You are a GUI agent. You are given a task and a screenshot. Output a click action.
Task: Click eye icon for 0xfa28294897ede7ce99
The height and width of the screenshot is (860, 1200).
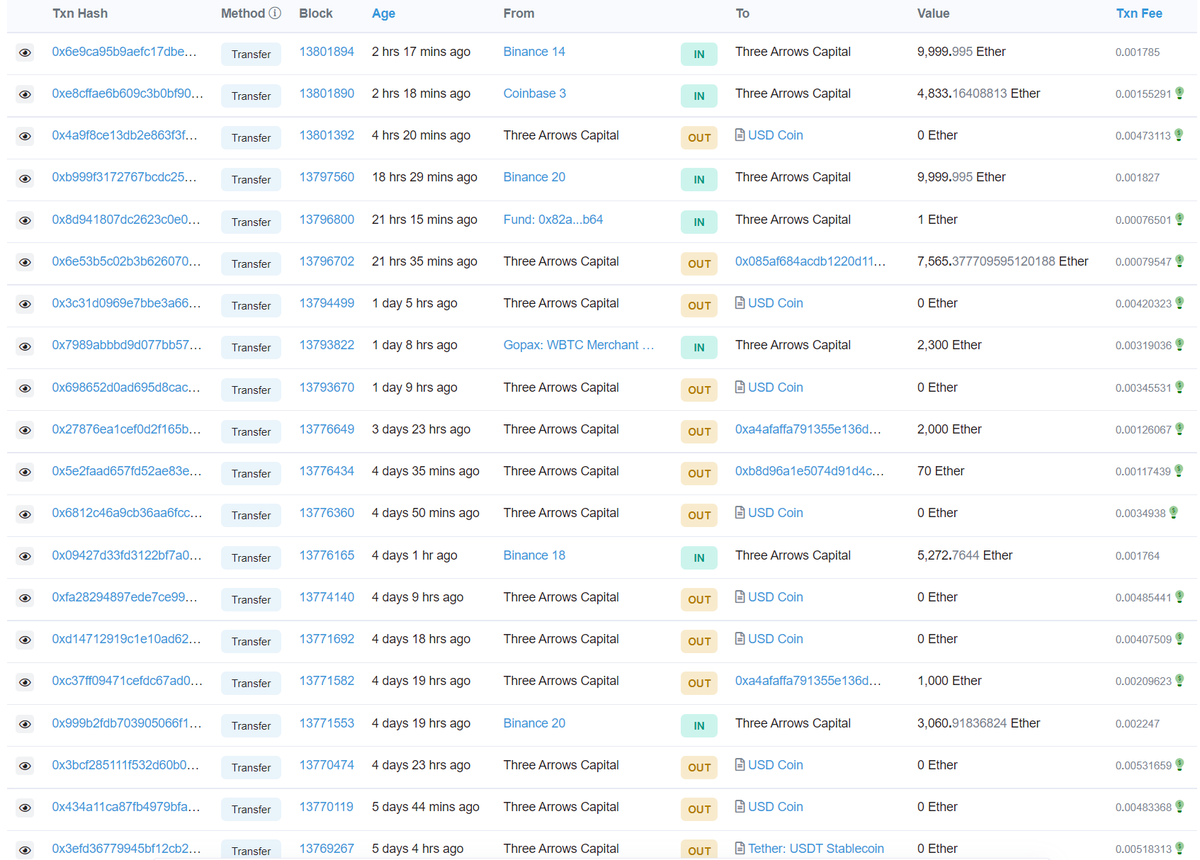point(25,599)
